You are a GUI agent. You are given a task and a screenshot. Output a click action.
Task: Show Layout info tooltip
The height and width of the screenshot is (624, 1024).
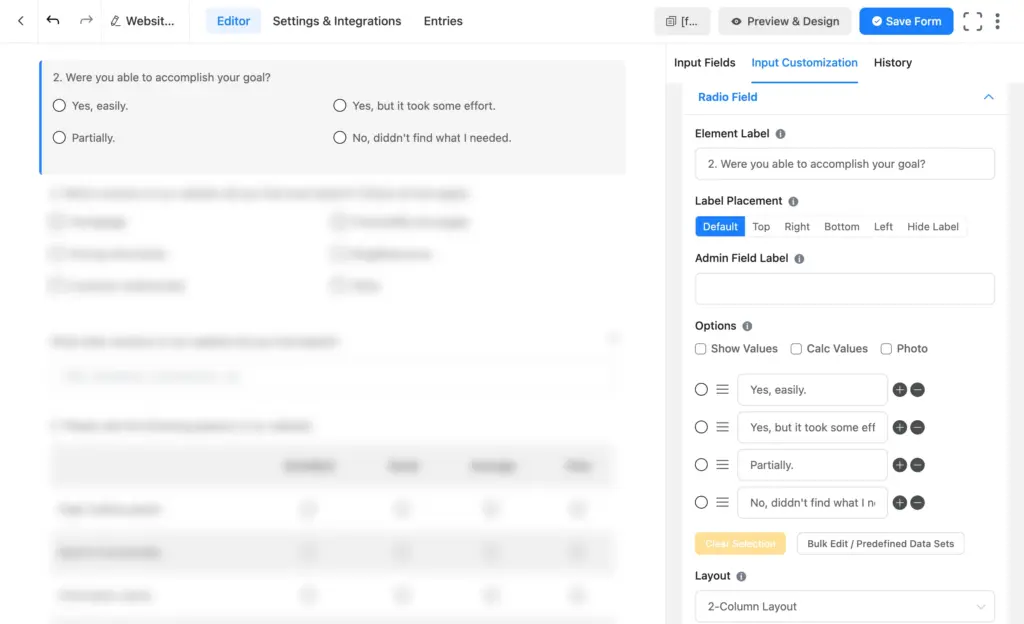(741, 576)
